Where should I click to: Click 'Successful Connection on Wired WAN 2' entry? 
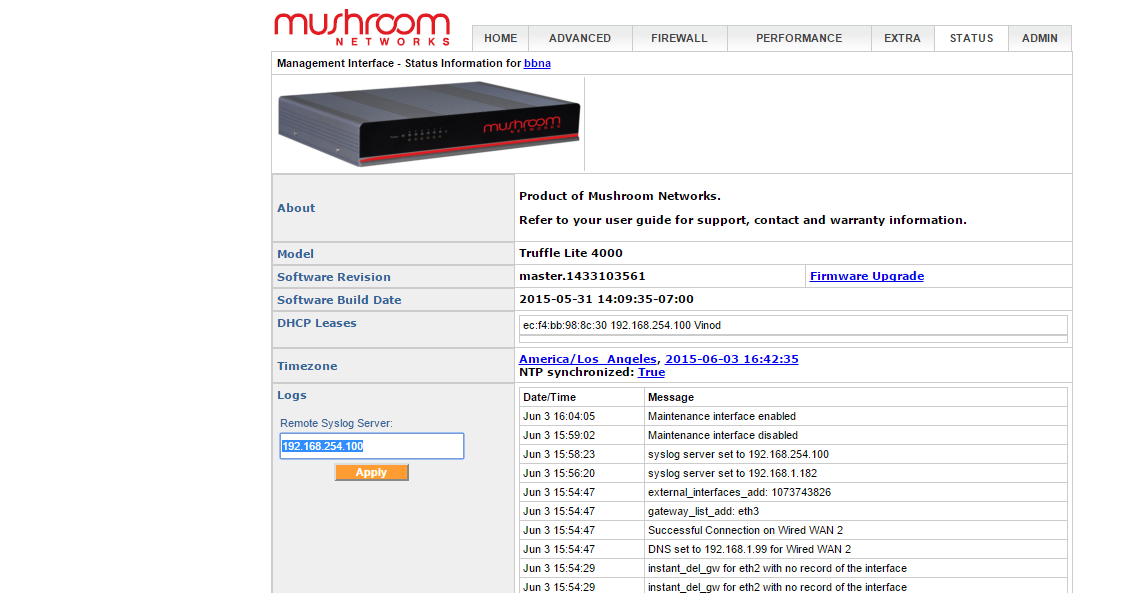pyautogui.click(x=746, y=531)
